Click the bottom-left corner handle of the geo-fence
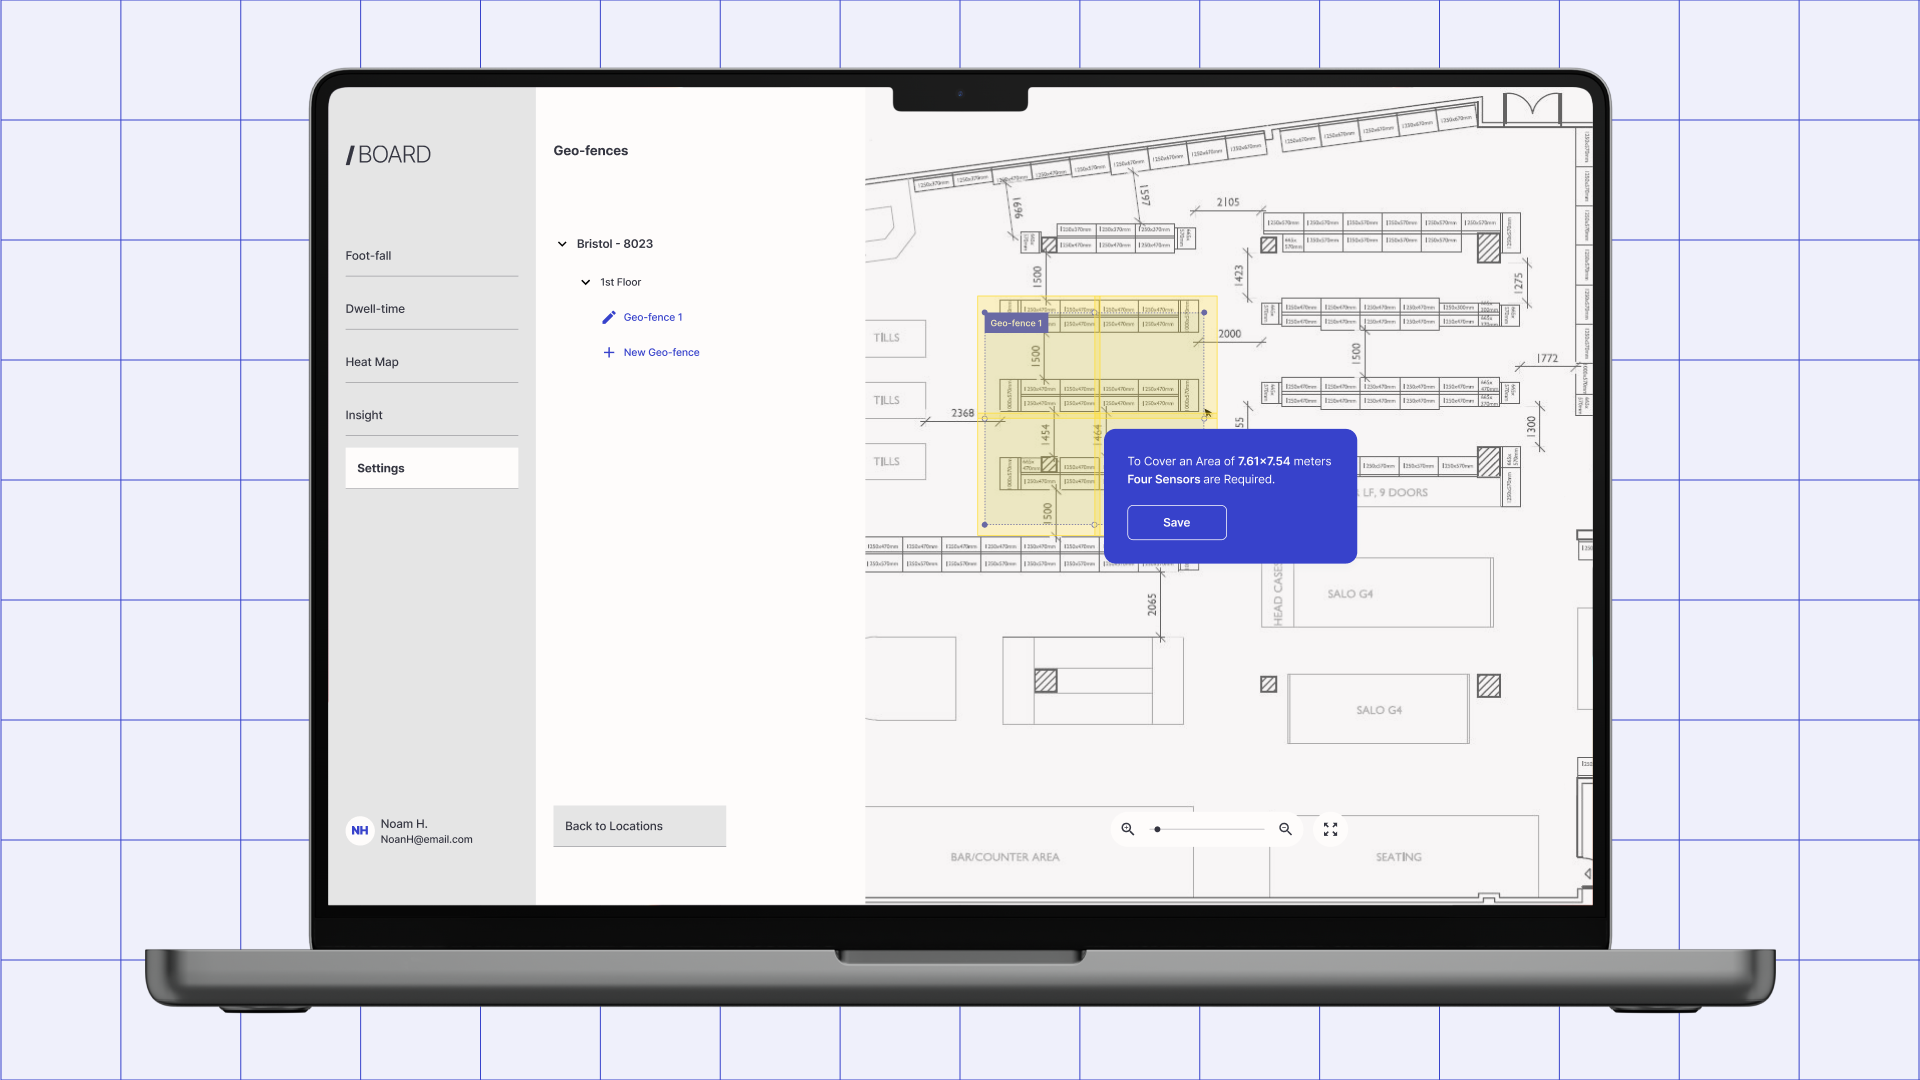The width and height of the screenshot is (1920, 1080). point(985,525)
